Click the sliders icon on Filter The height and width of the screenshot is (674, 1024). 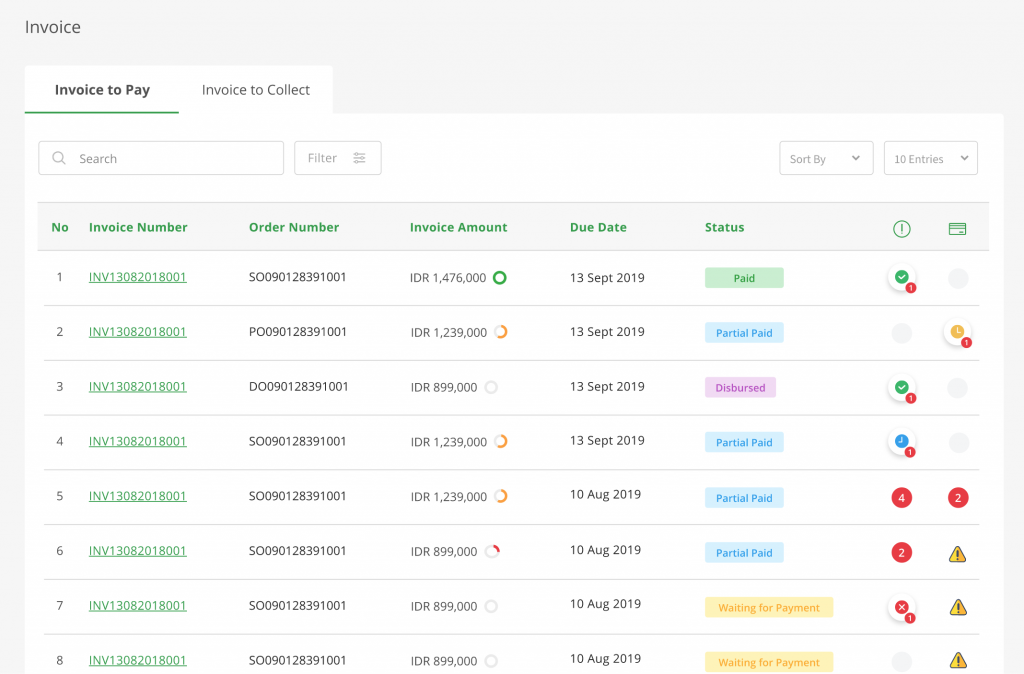(359, 158)
